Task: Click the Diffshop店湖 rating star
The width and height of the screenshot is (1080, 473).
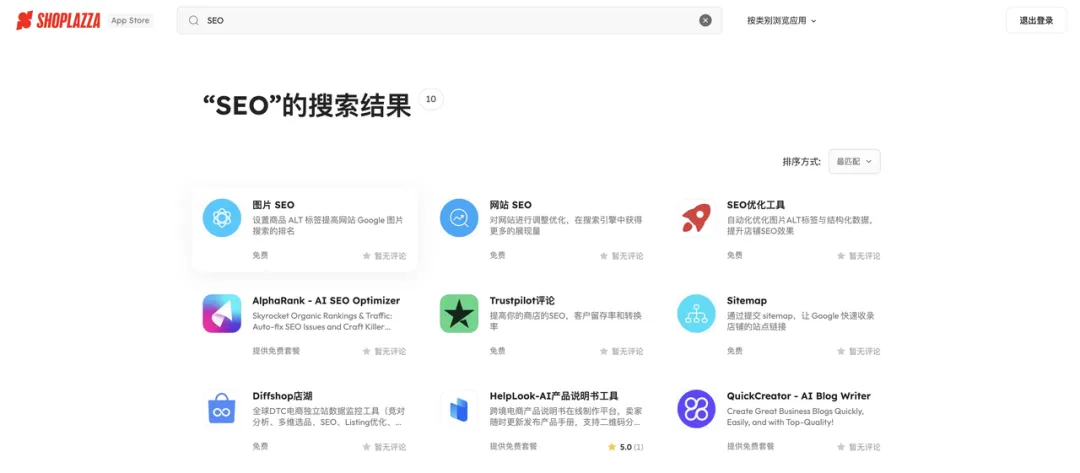Action: pos(366,447)
